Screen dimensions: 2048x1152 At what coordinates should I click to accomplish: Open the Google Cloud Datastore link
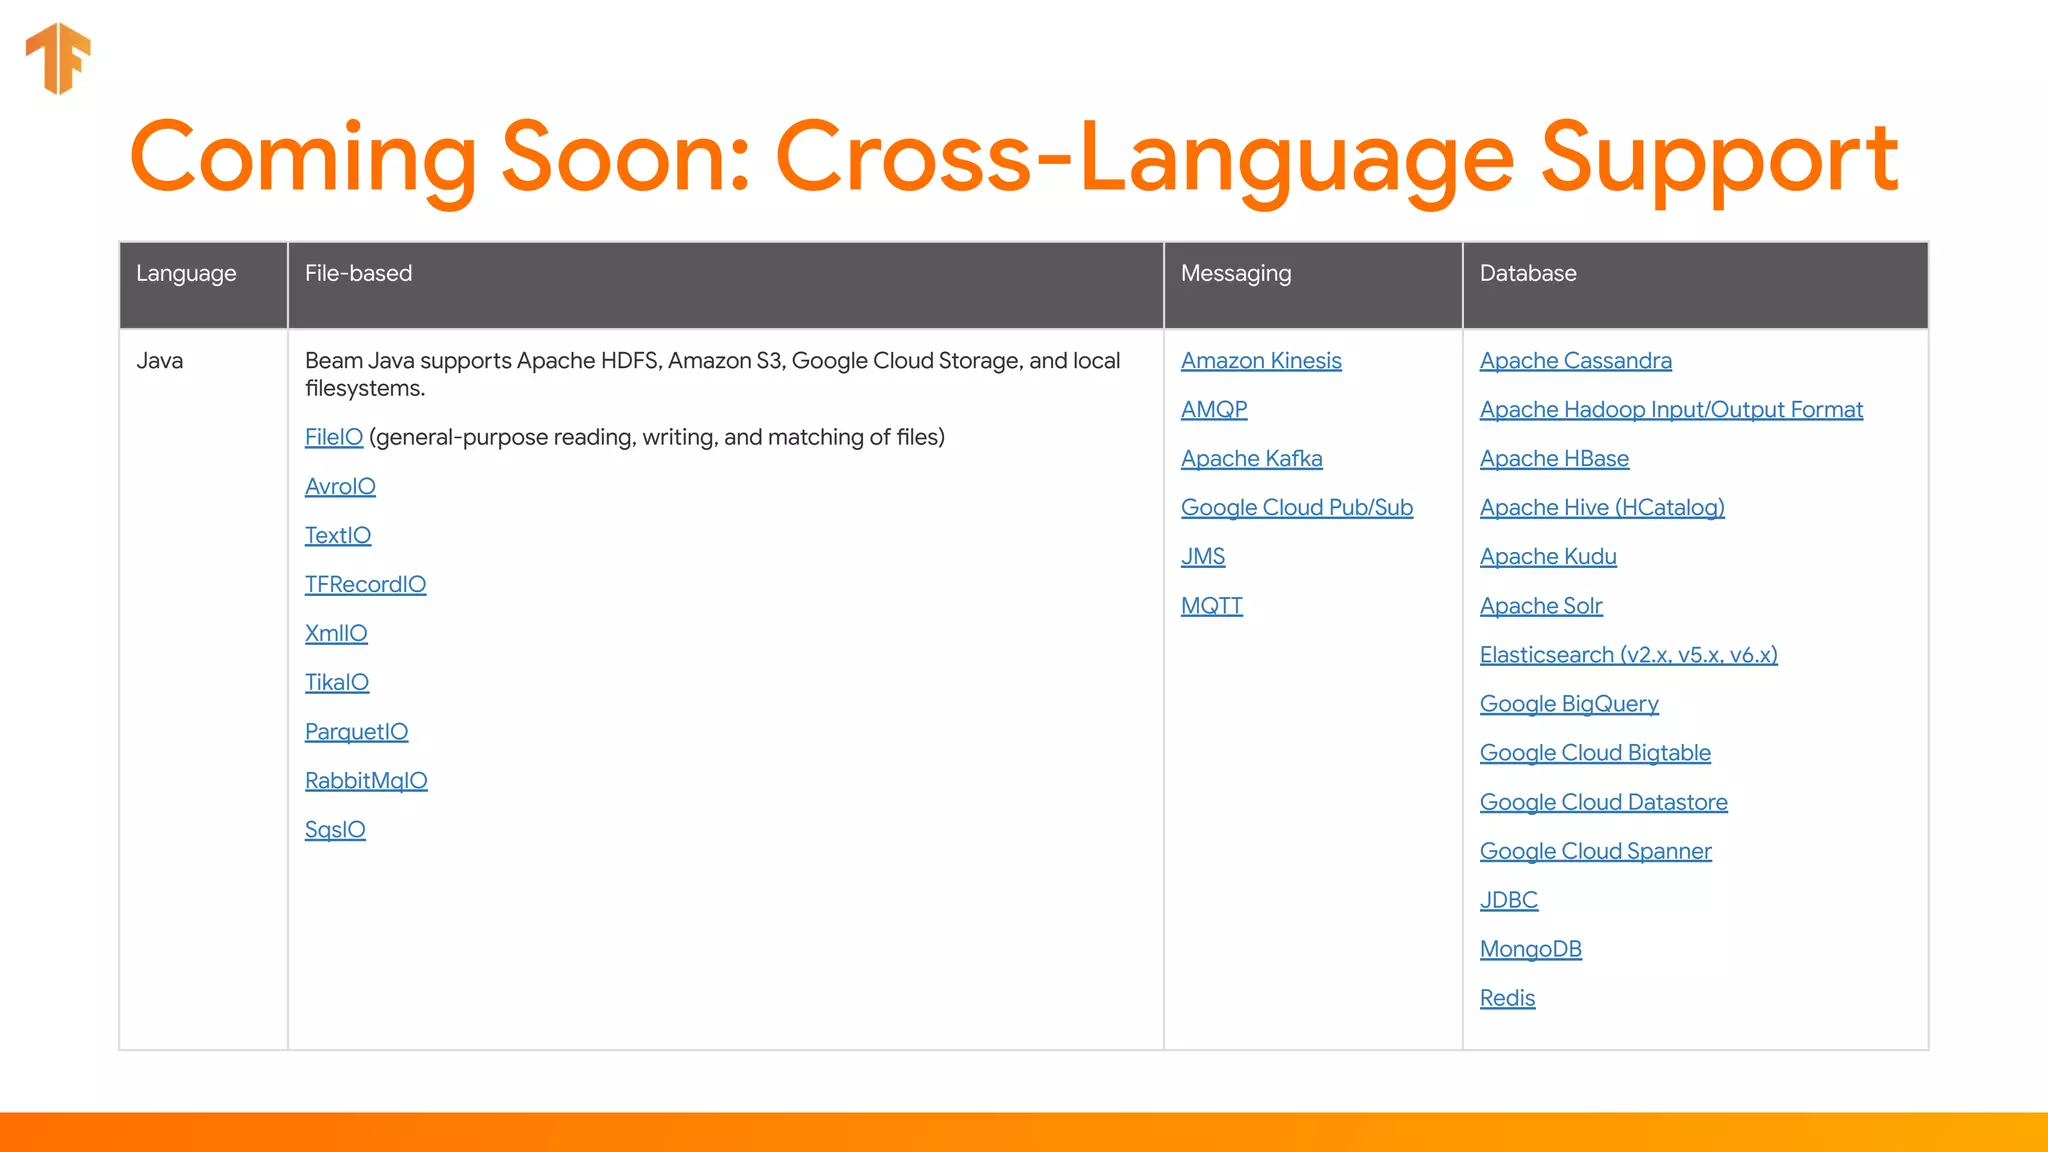pyautogui.click(x=1604, y=802)
